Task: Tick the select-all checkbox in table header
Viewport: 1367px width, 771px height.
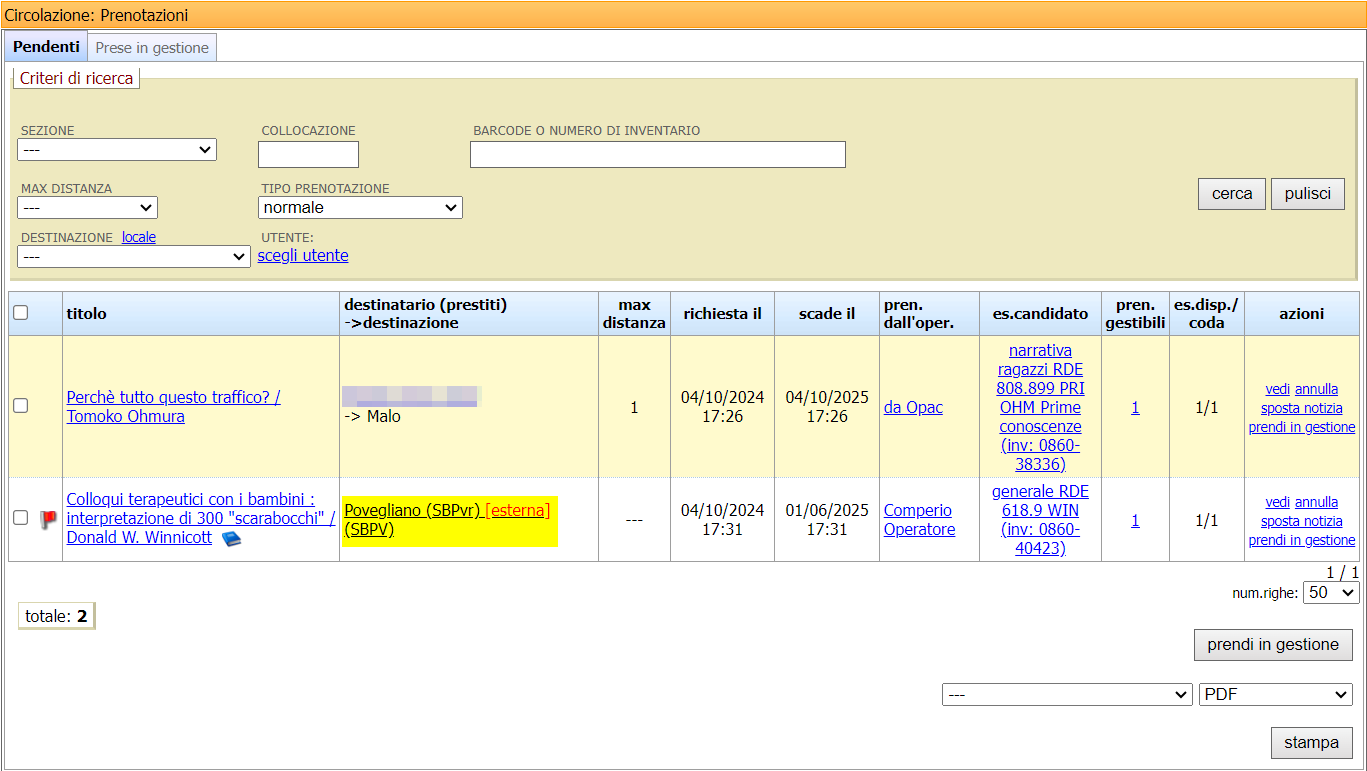Action: coord(21,313)
